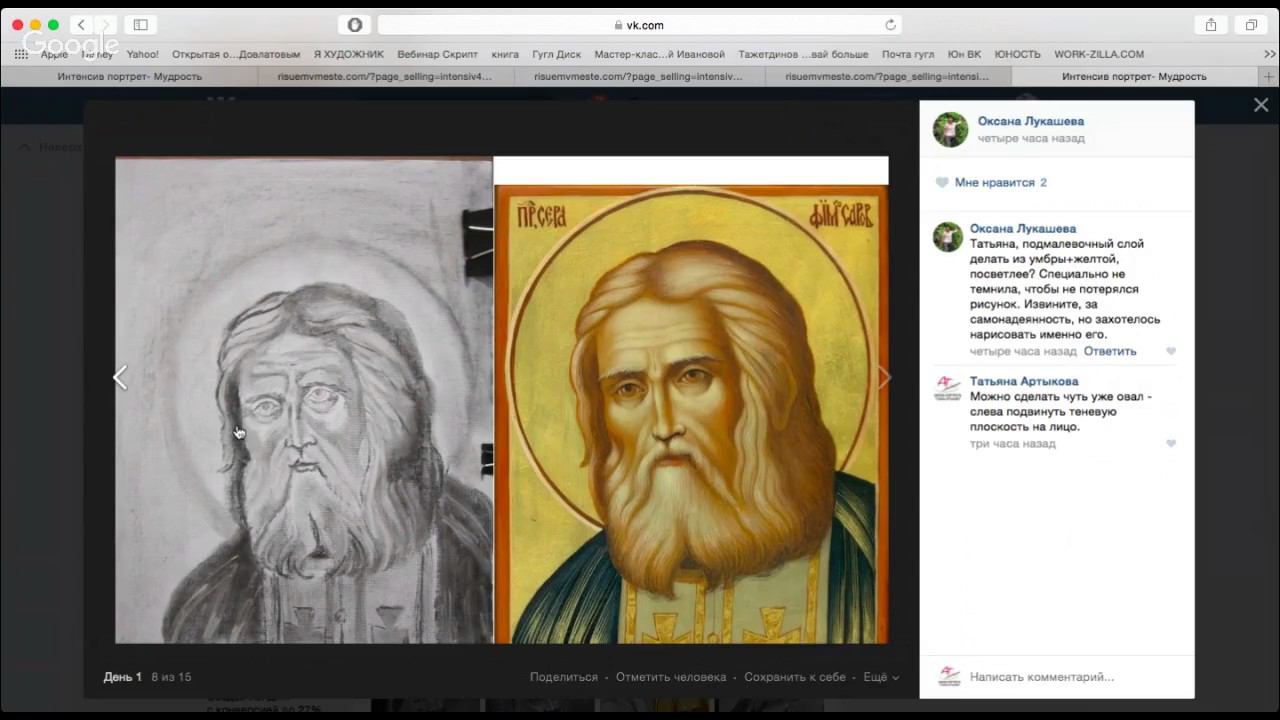Expand the Ещё menu under the photo

coord(880,677)
